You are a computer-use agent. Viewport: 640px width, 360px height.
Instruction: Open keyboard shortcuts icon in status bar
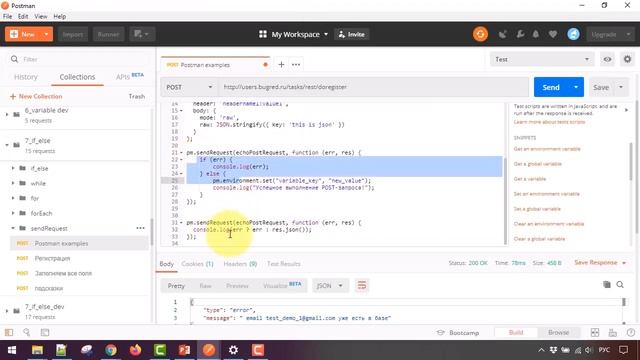tap(613, 333)
